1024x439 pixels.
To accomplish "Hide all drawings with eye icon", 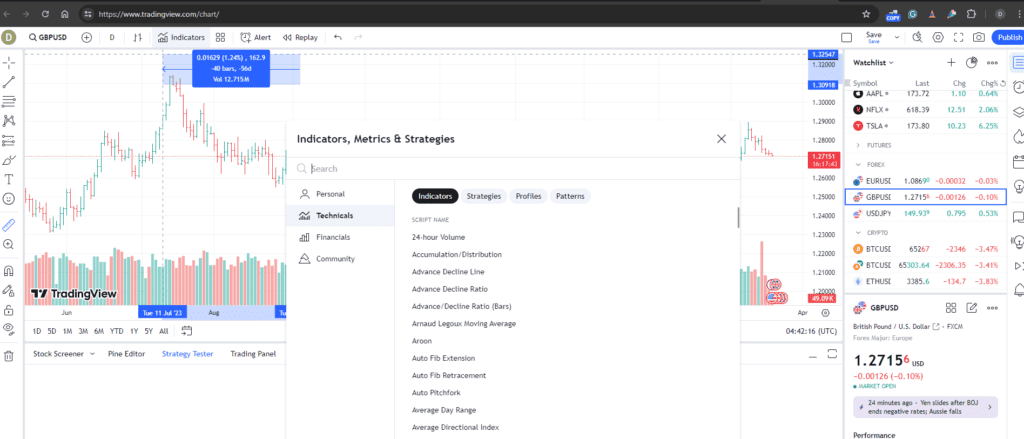I will pos(9,329).
